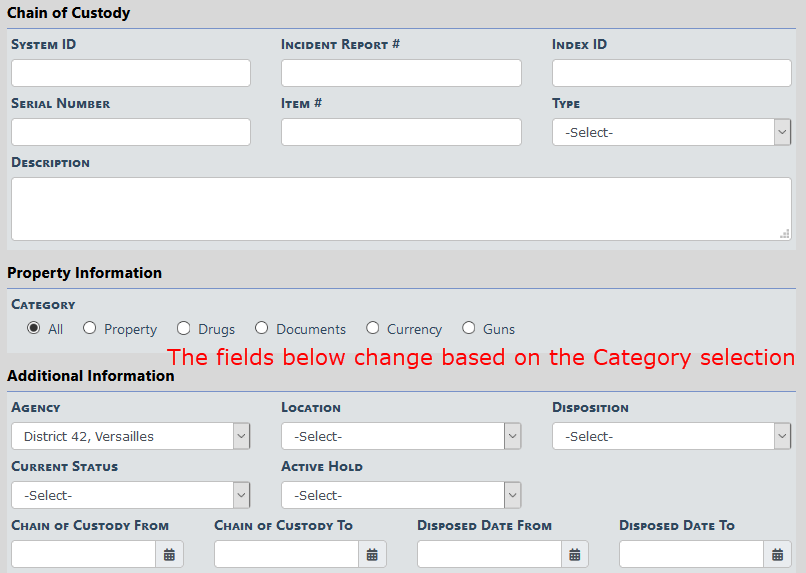Open the Location dropdown
806x573 pixels.
click(400, 436)
